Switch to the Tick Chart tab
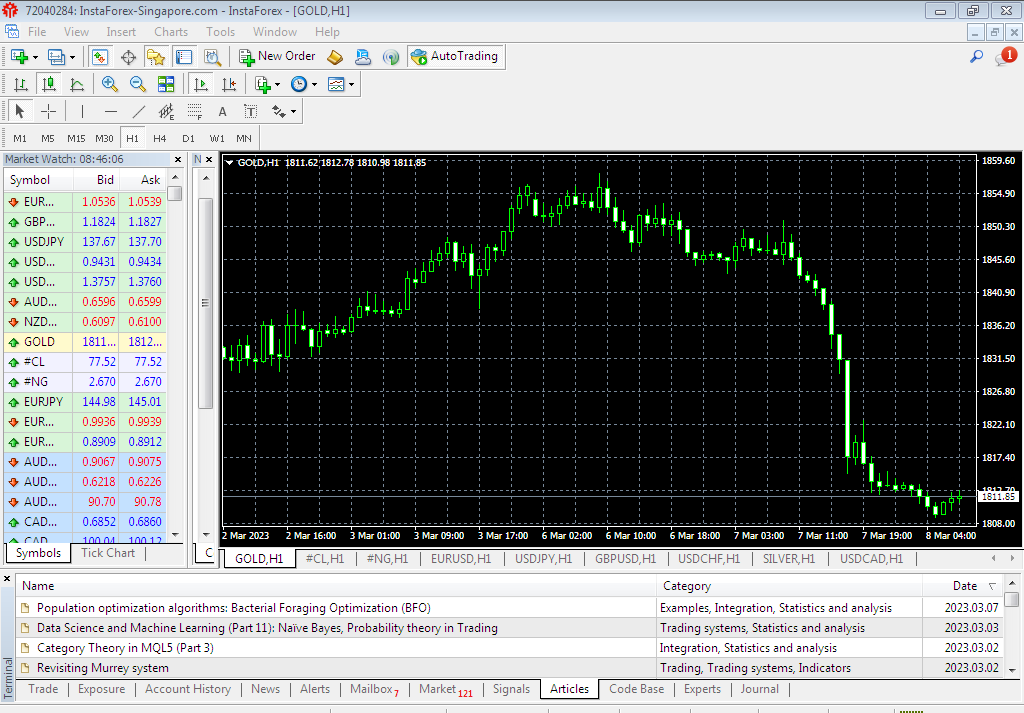This screenshot has width=1024, height=713. point(108,553)
